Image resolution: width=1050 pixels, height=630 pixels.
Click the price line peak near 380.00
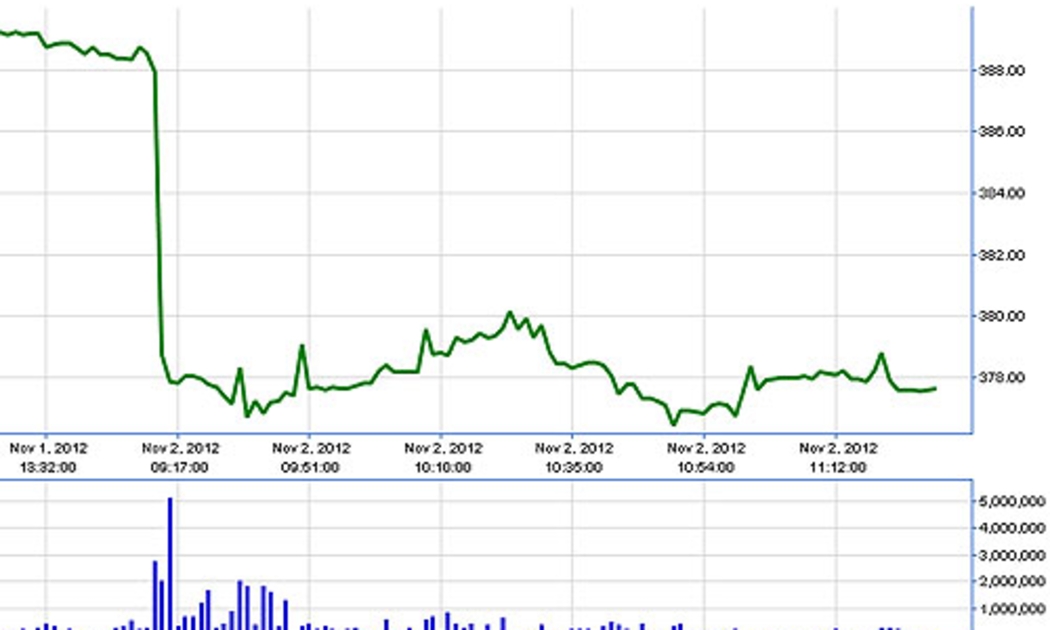pyautogui.click(x=510, y=313)
